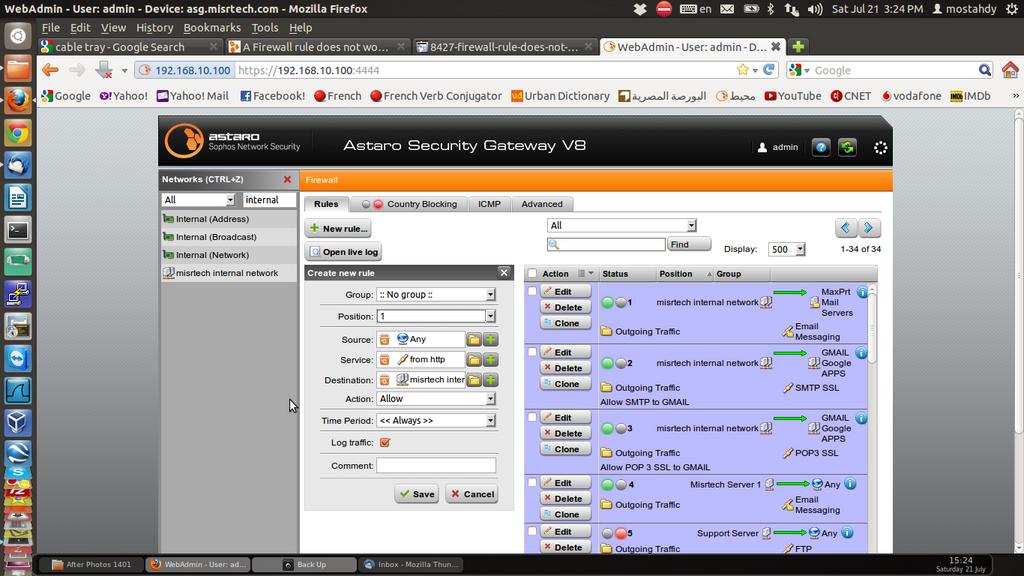Image resolution: width=1024 pixels, height=576 pixels.
Task: Select the checkbox for rule 2
Action: point(532,352)
